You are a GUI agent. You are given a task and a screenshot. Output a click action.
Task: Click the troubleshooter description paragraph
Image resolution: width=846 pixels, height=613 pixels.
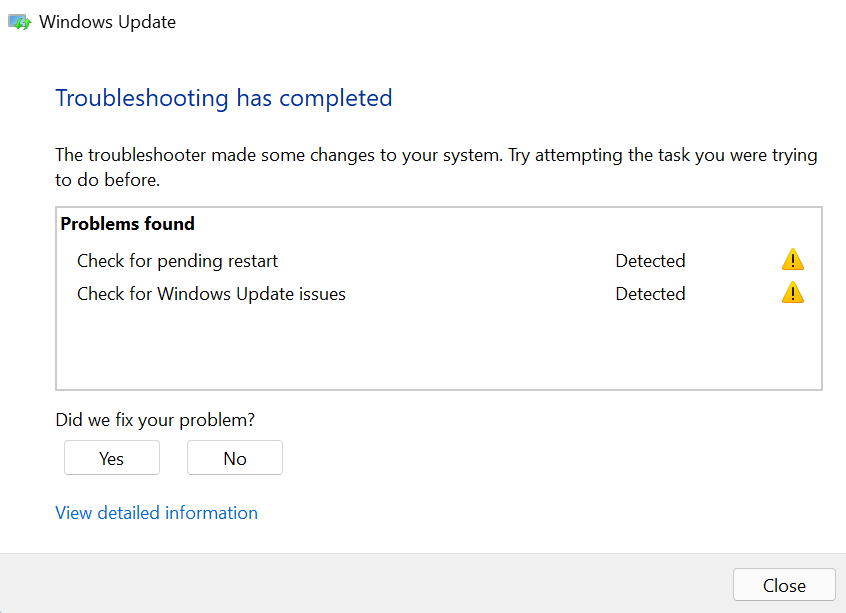tap(436, 168)
